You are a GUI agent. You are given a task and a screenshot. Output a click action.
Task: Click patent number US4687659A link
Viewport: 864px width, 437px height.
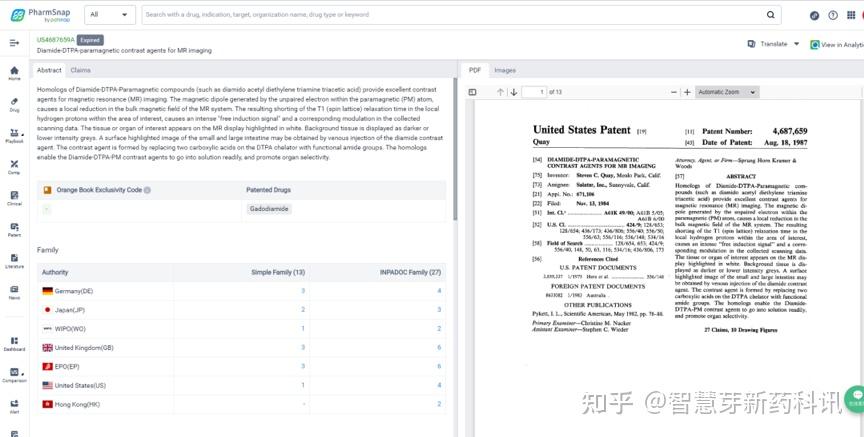(55, 40)
